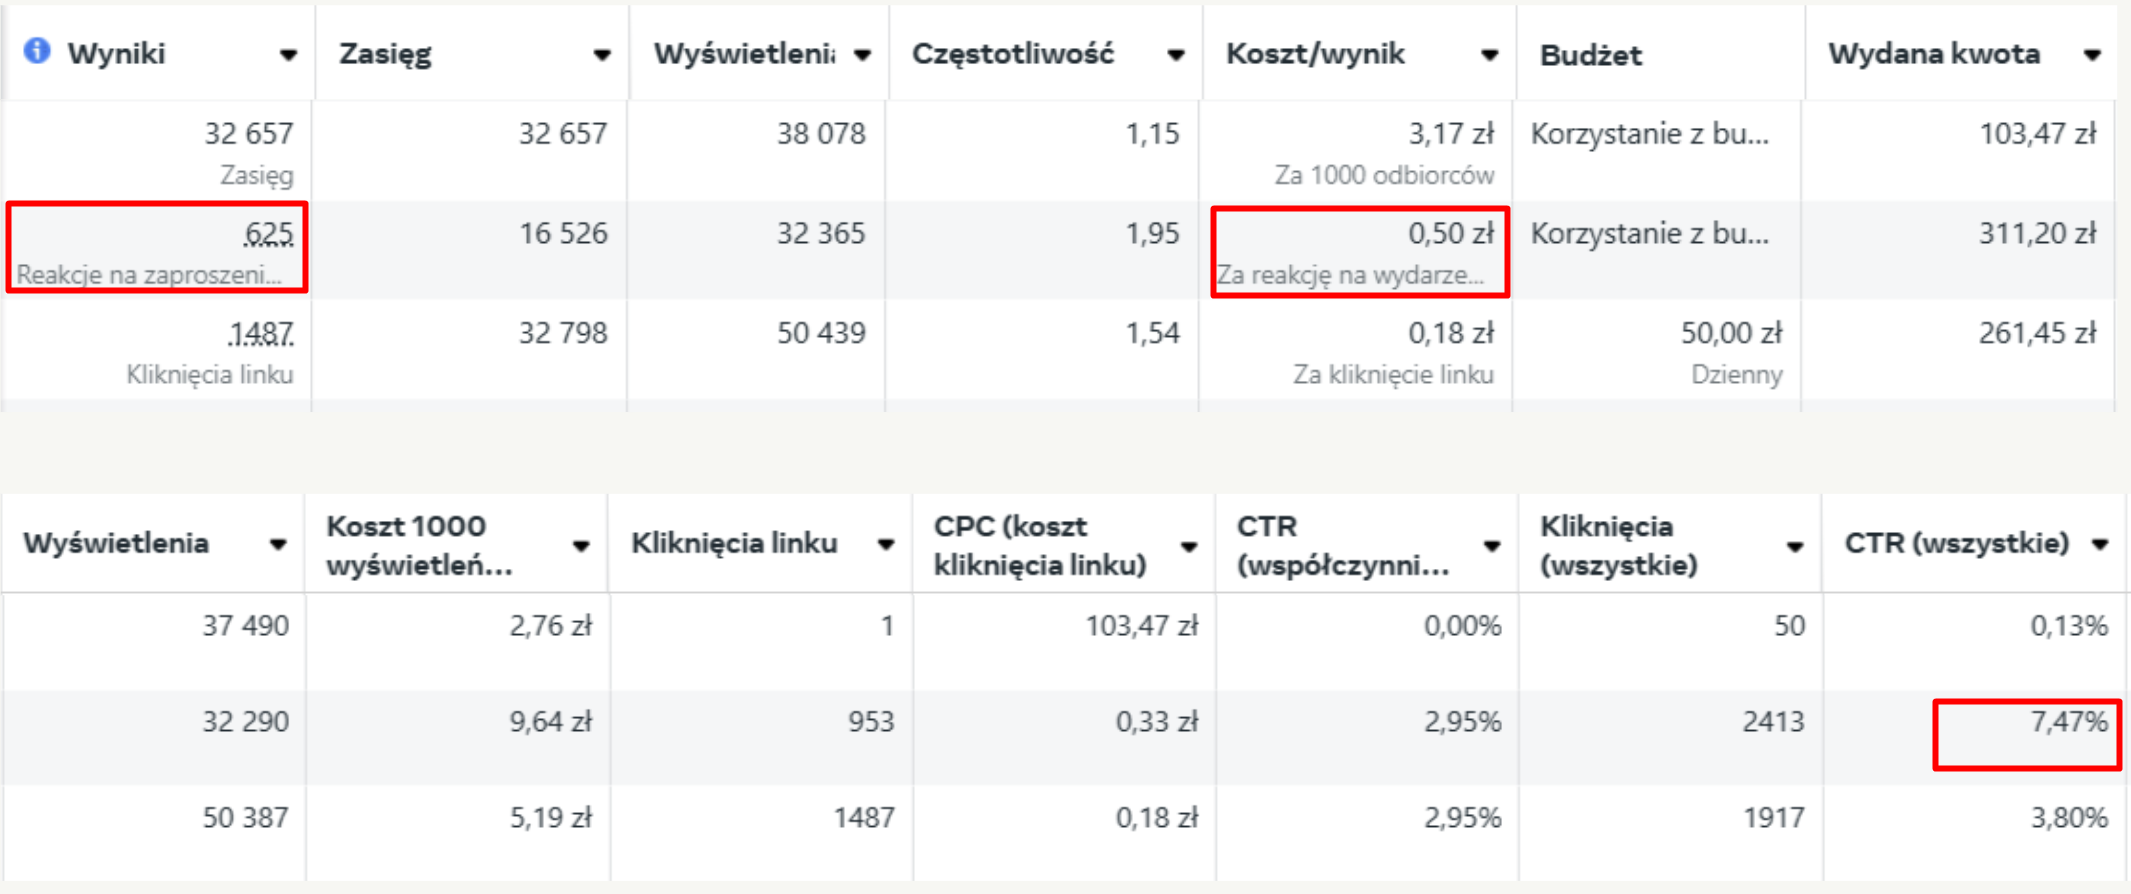Screen dimensions: 2131x894
Task: Select the Budżet column header
Action: coord(1590,55)
